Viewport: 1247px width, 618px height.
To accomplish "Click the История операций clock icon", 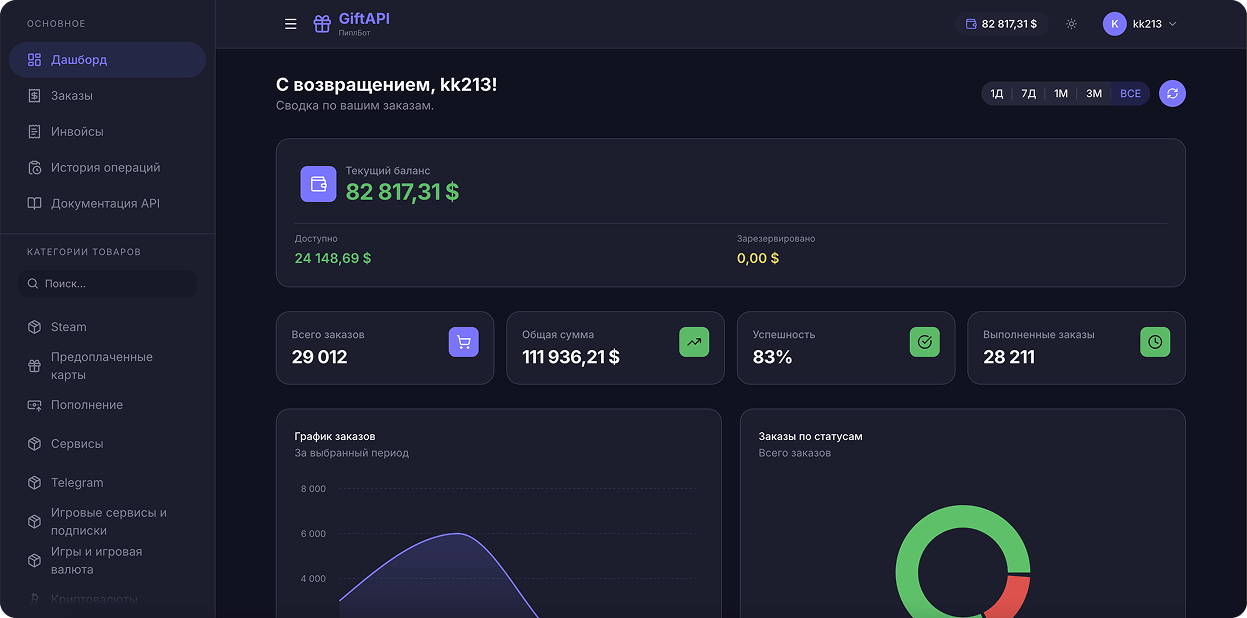I will pos(34,168).
